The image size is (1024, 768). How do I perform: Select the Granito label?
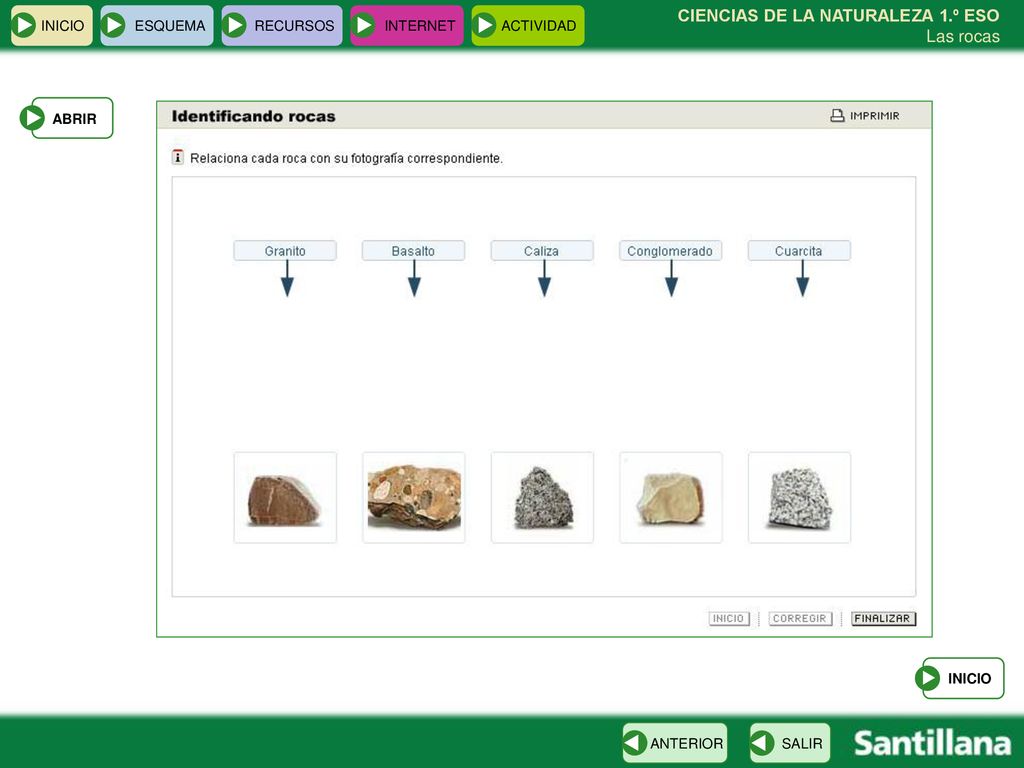[x=285, y=251]
